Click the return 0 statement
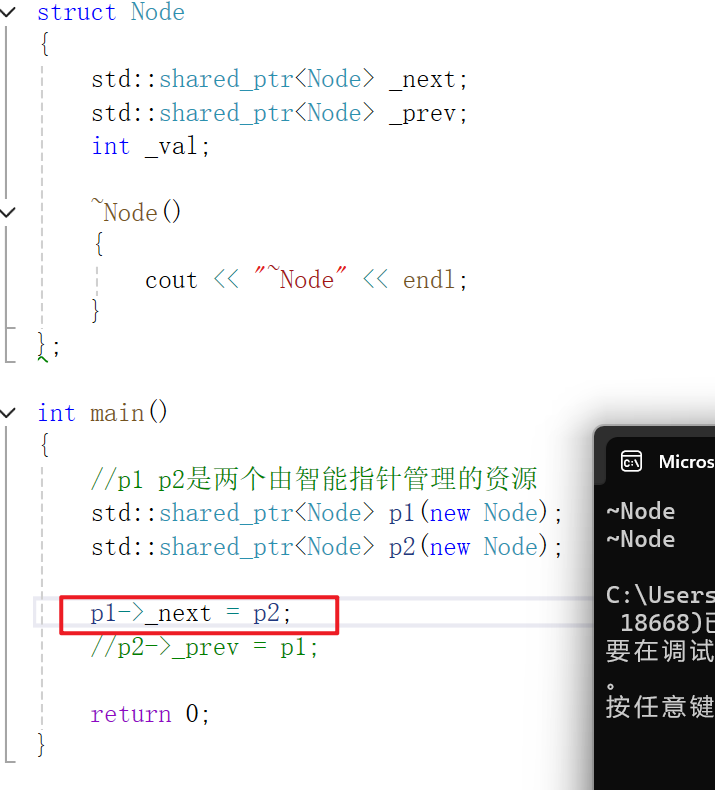Viewport: 715px width, 790px height. [150, 714]
